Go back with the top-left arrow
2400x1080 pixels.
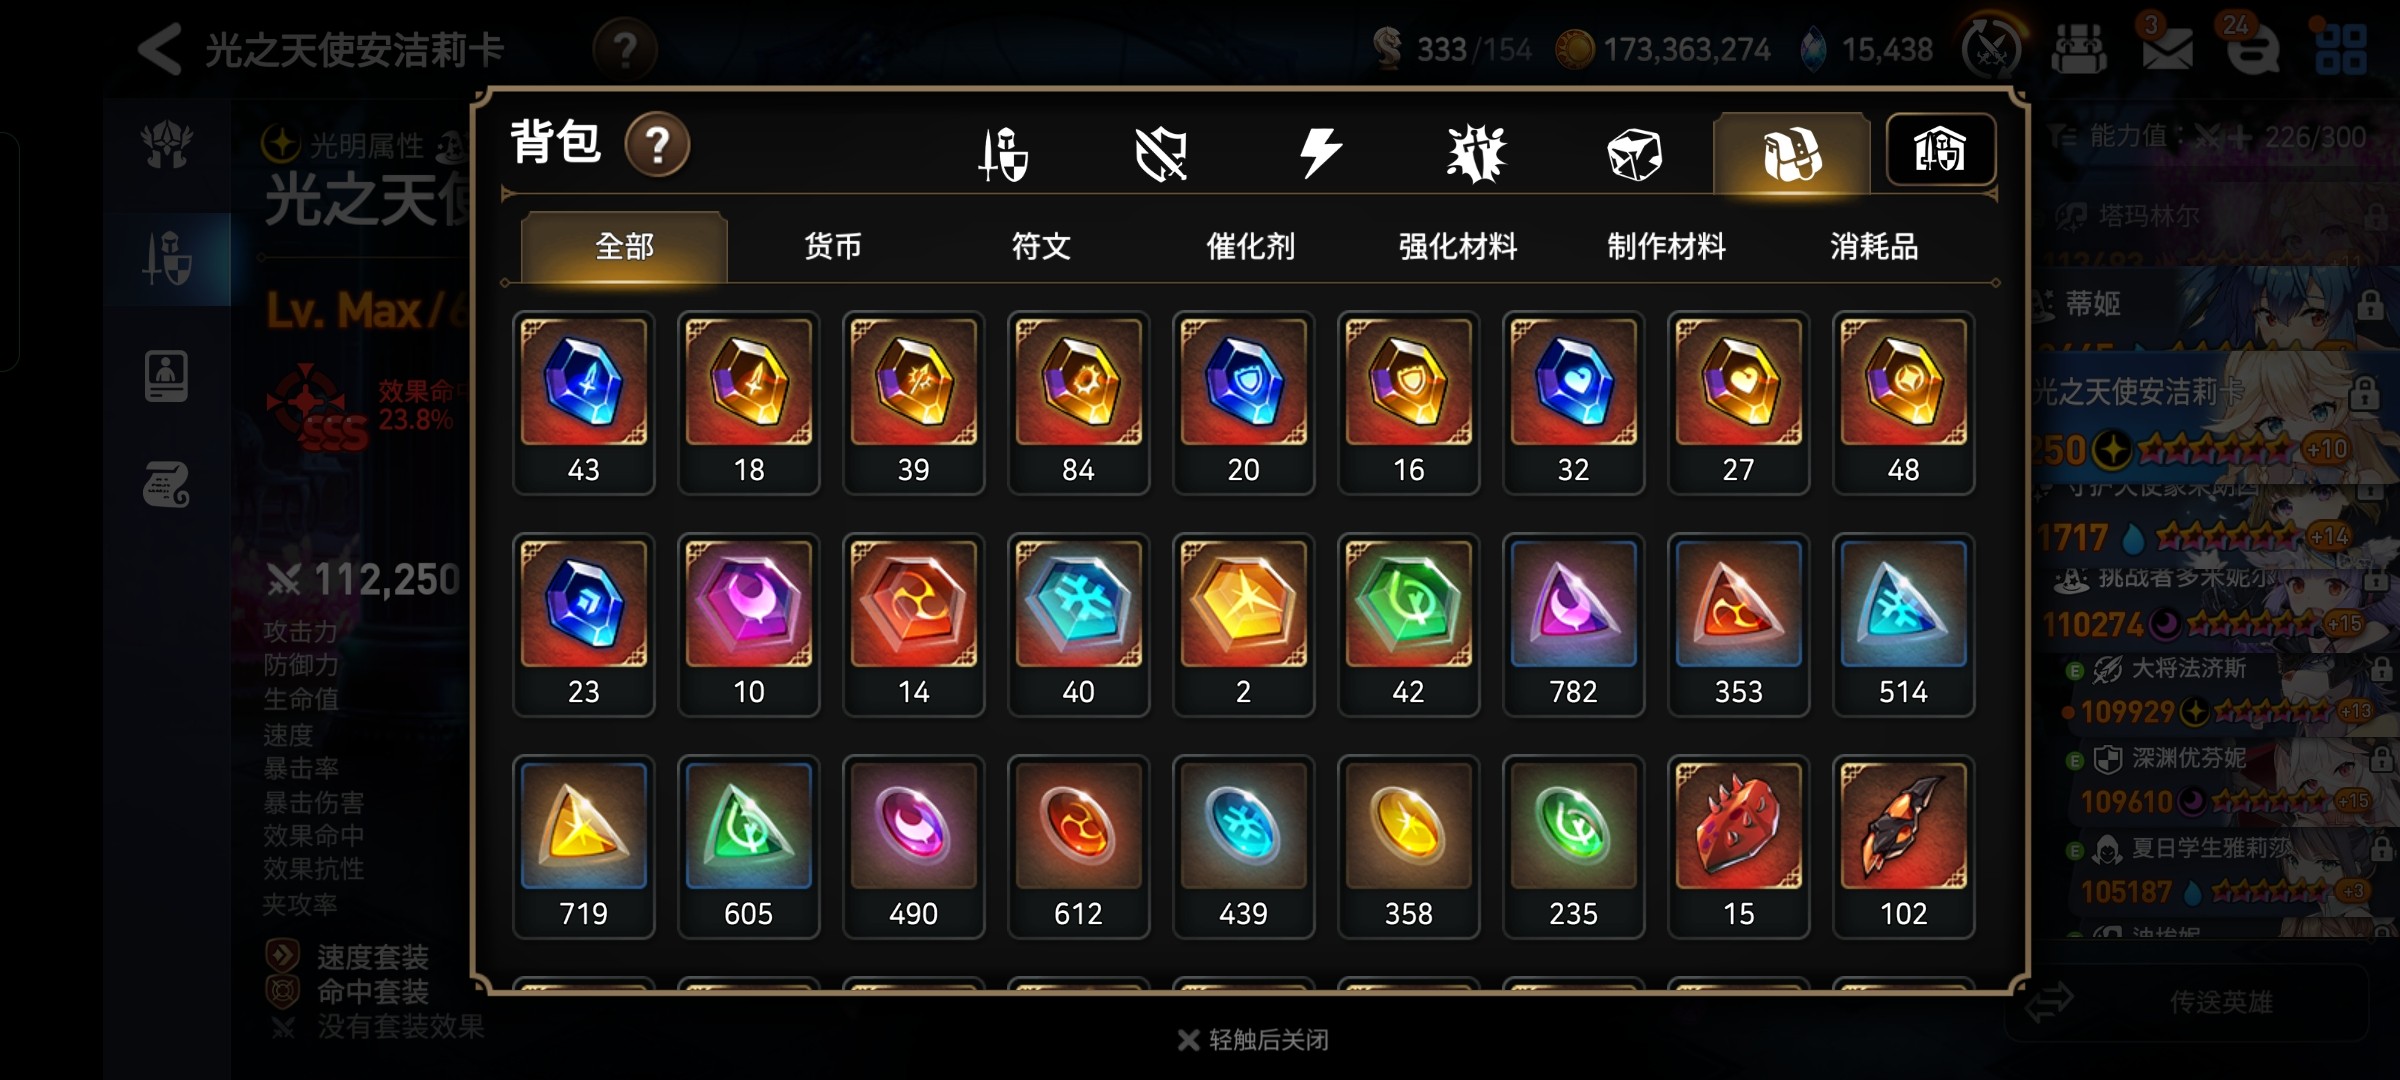[160, 49]
